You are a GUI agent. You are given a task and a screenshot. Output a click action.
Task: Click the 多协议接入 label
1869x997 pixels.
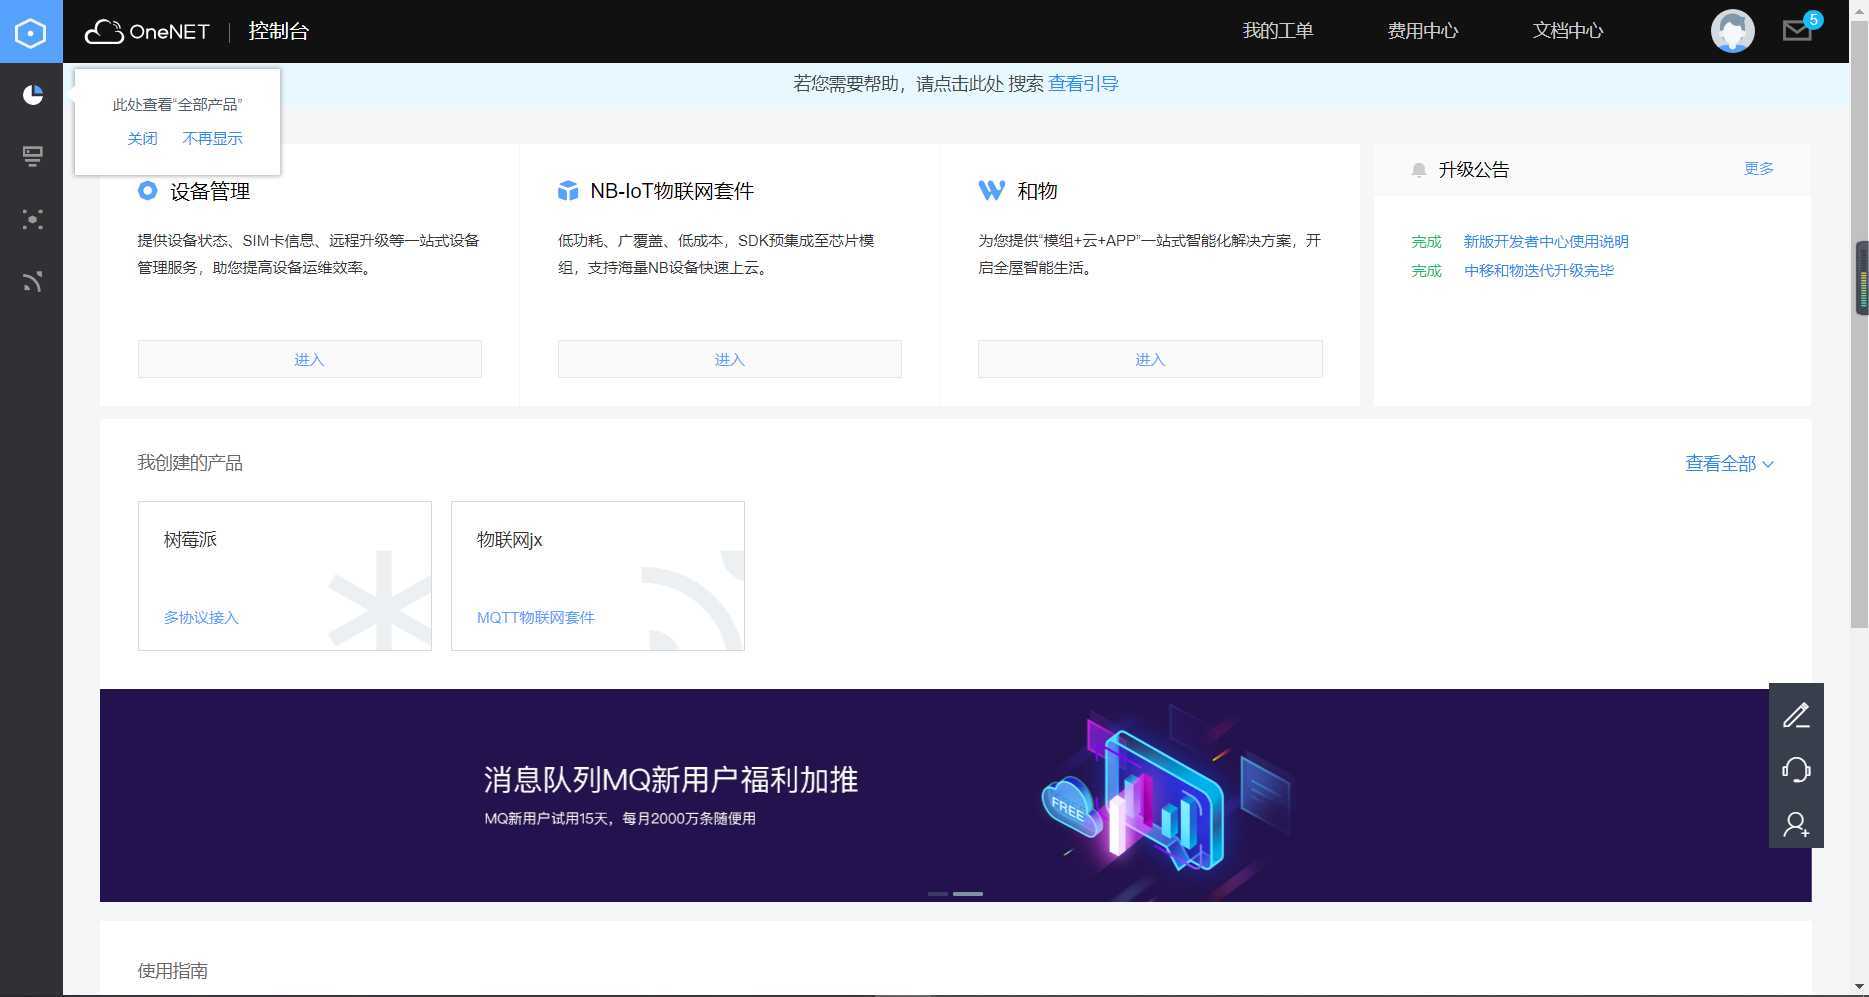pos(201,617)
